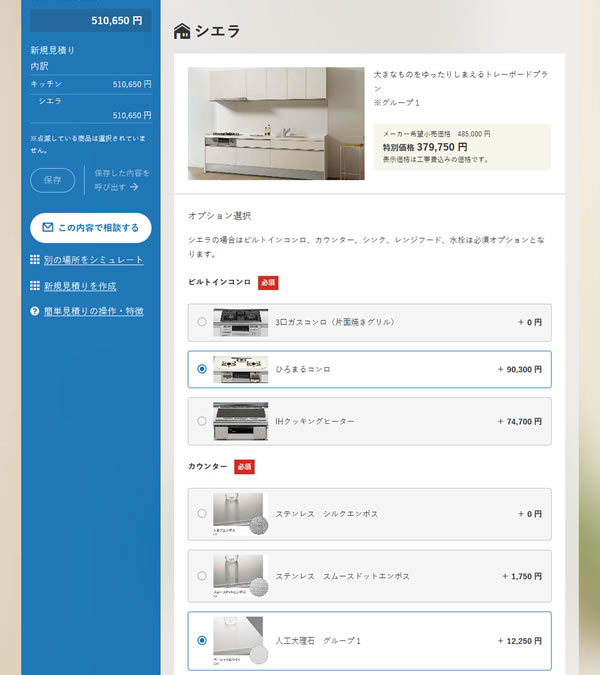The image size is (600, 675).
Task: Click the 保存 button
Action: click(53, 180)
